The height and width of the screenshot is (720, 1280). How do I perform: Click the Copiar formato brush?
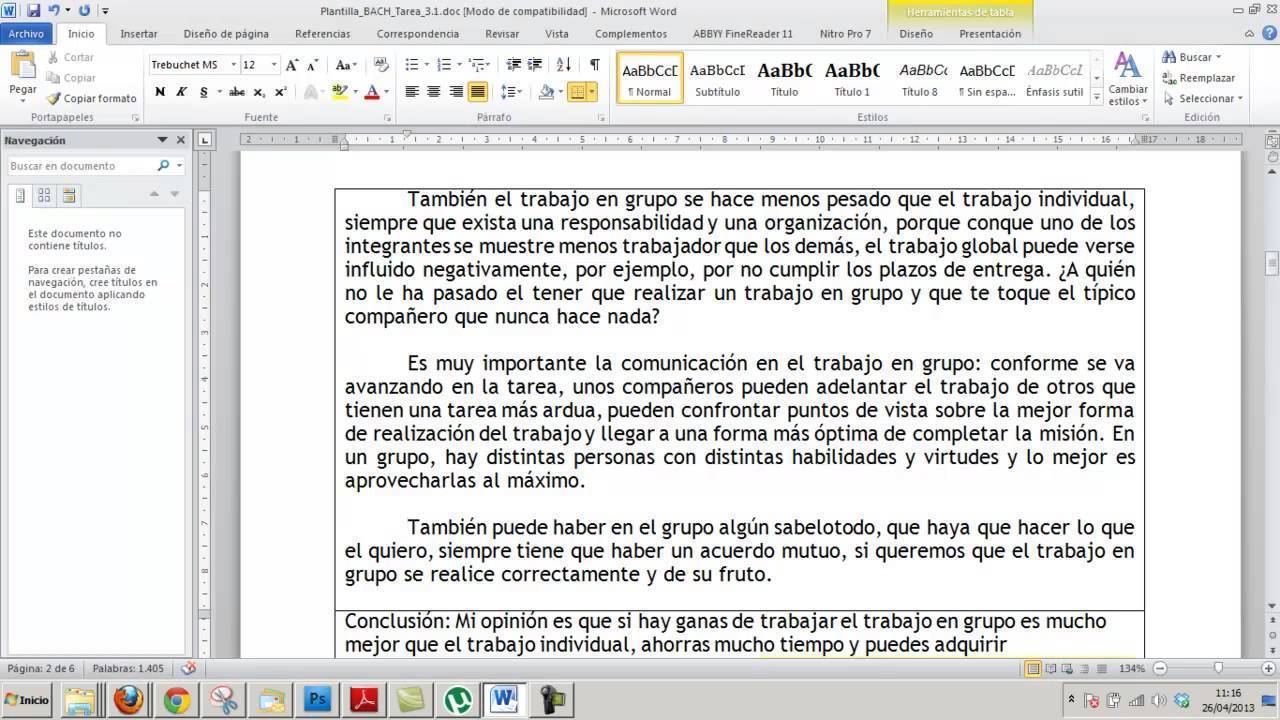click(x=91, y=99)
